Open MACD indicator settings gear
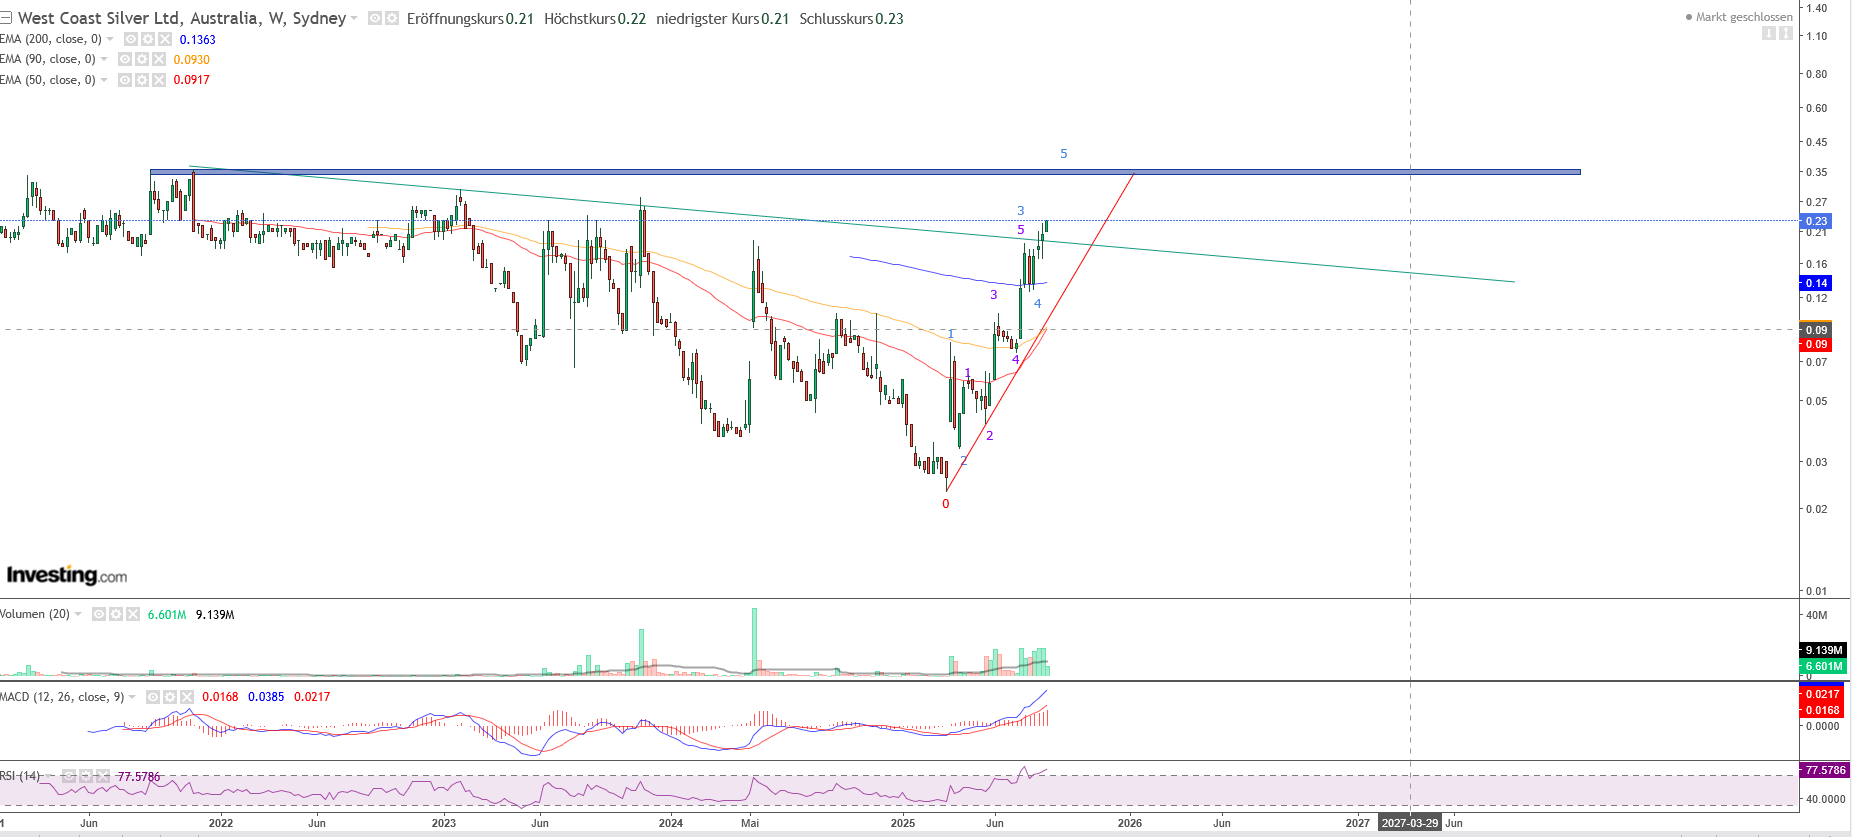1852x837 pixels. pyautogui.click(x=170, y=697)
